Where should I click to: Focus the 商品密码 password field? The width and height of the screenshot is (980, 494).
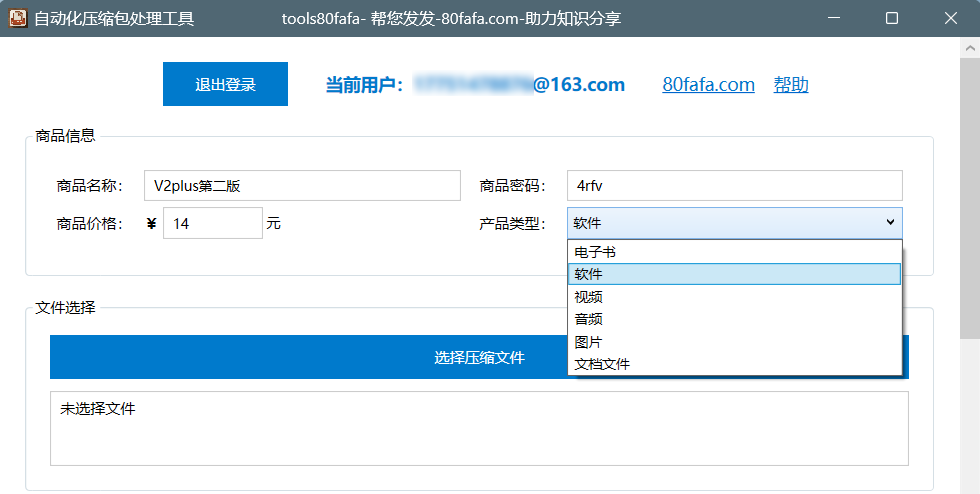coord(734,185)
